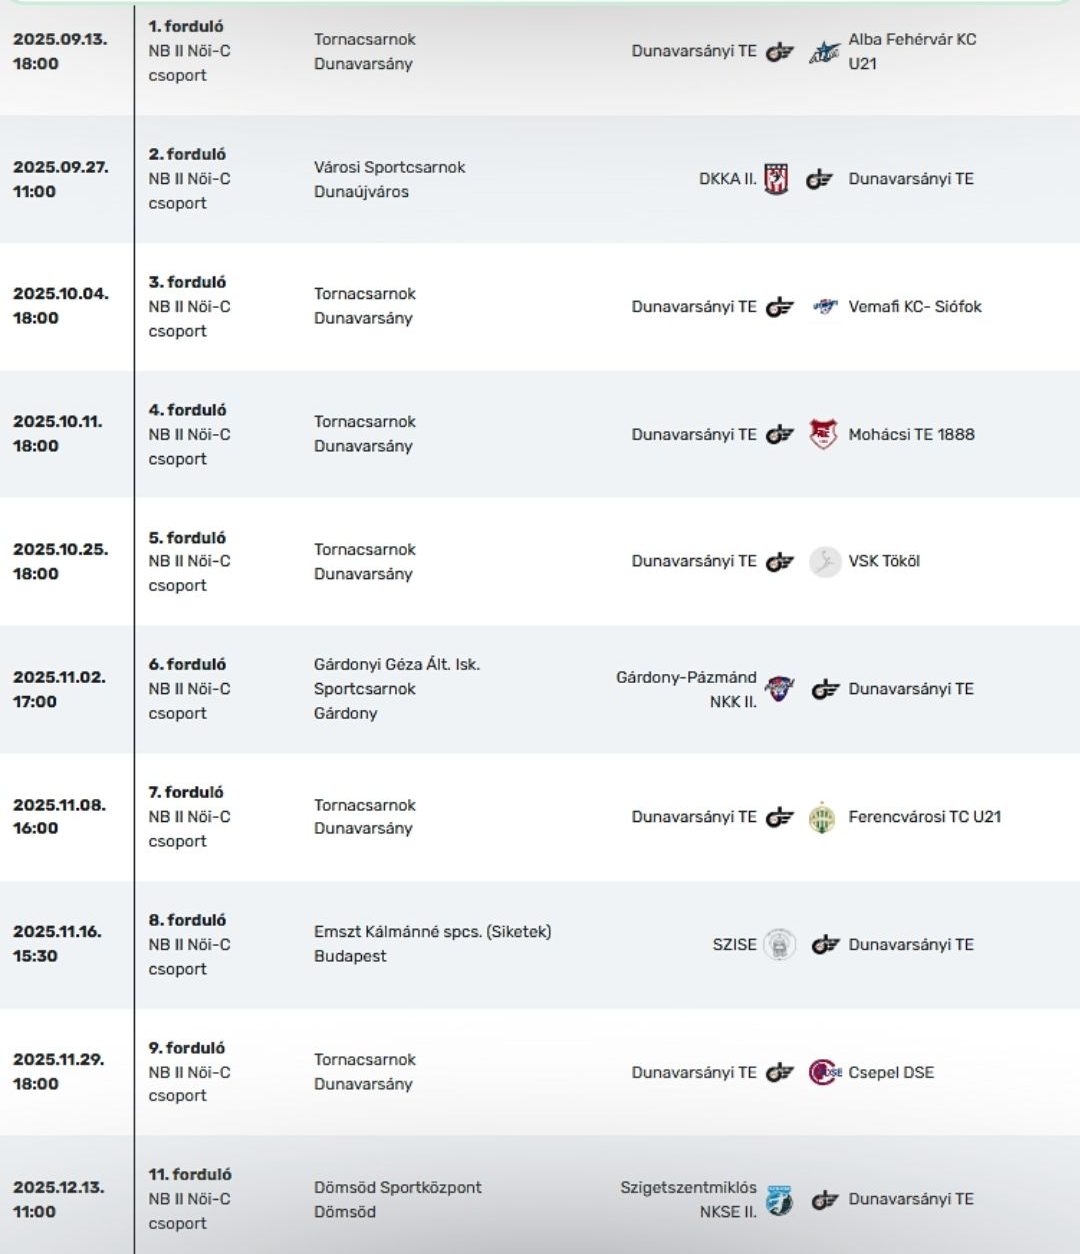Screen dimensions: 1080x1254
Task: Click the Vemafi KC-Siófok team logo
Action: click(x=824, y=307)
